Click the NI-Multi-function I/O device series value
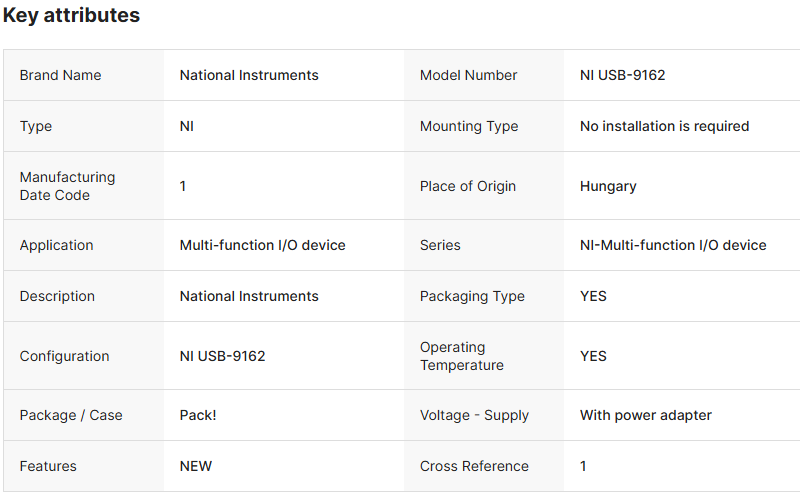Image resolution: width=800 pixels, height=492 pixels. (673, 245)
